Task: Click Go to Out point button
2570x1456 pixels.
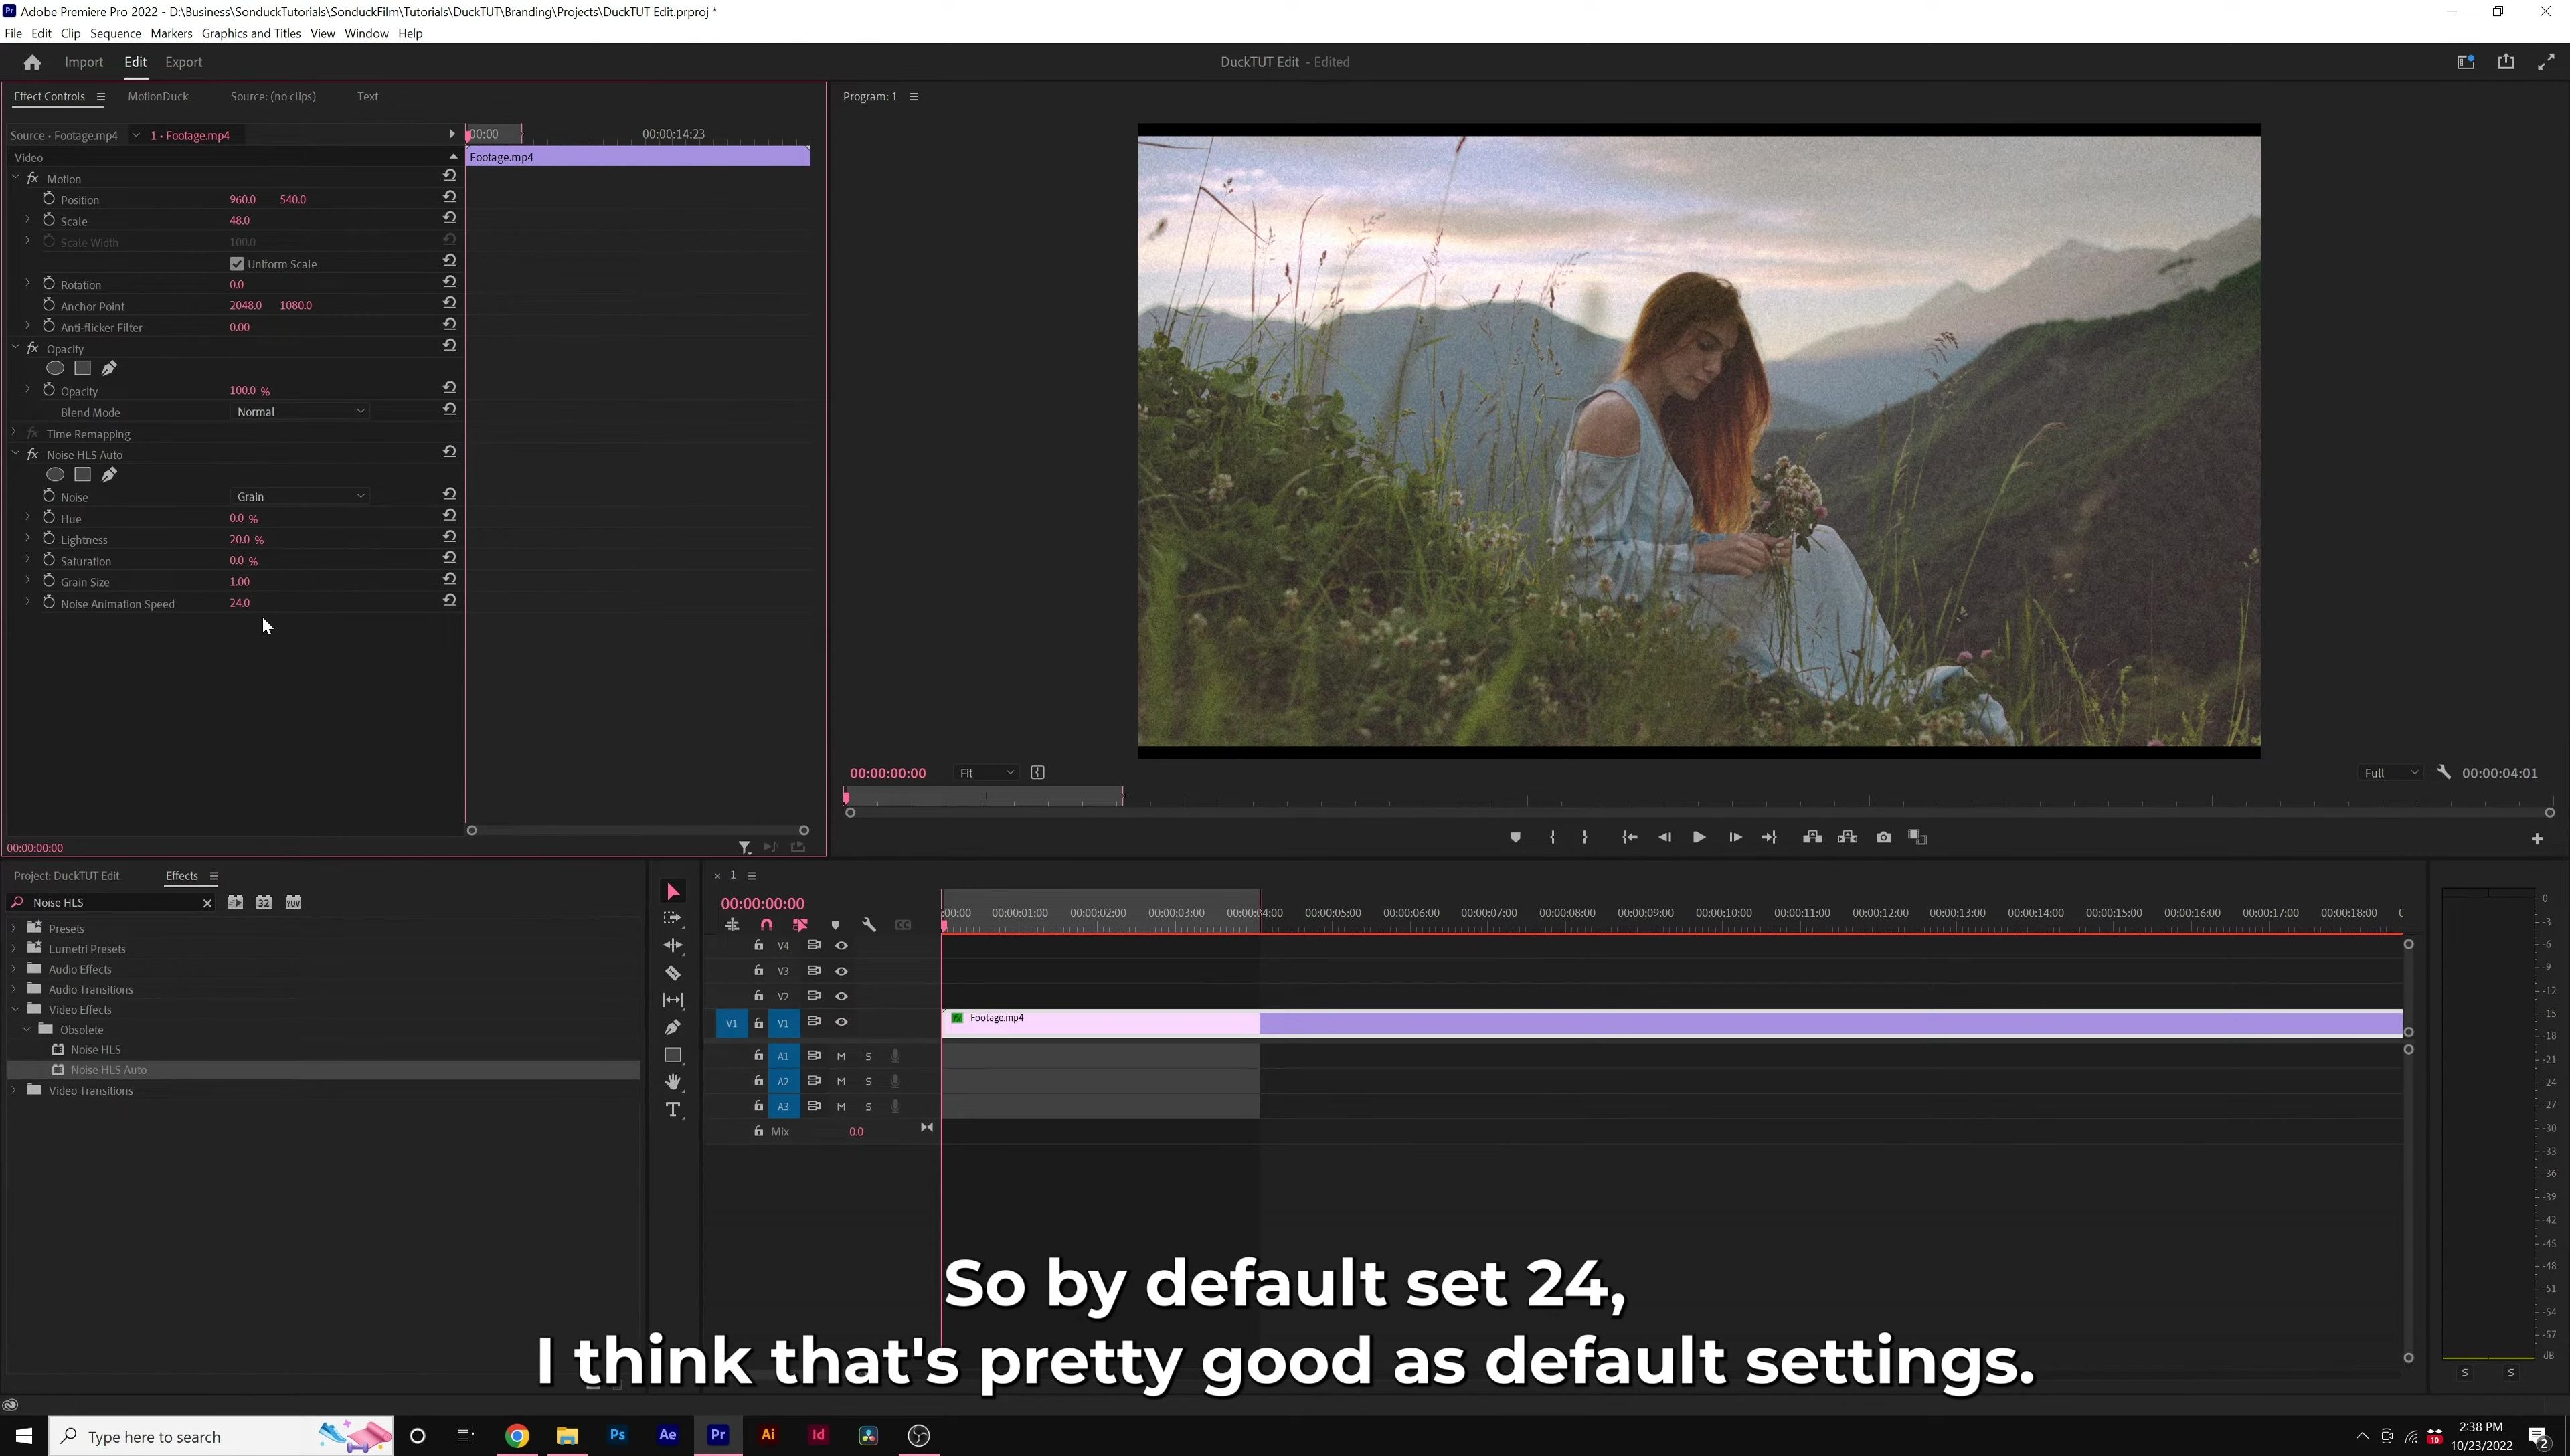Action: [x=1769, y=837]
